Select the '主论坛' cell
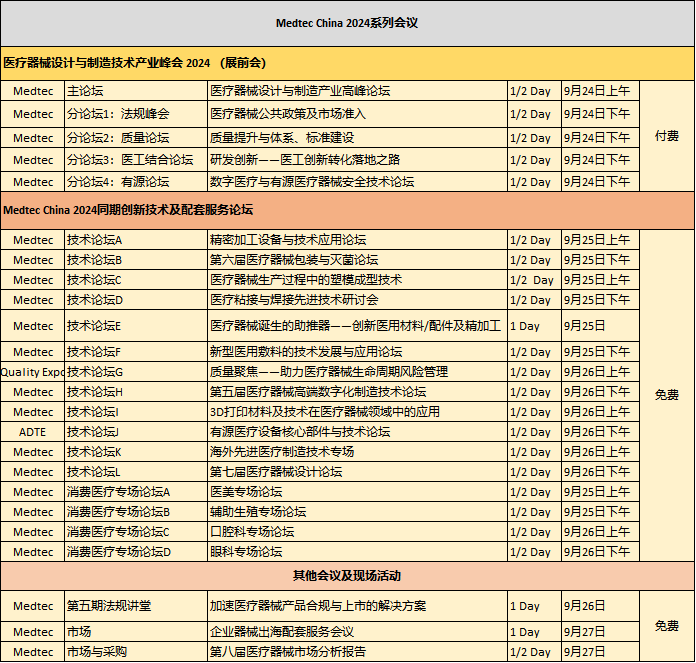Image resolution: width=696 pixels, height=663 pixels. point(136,91)
